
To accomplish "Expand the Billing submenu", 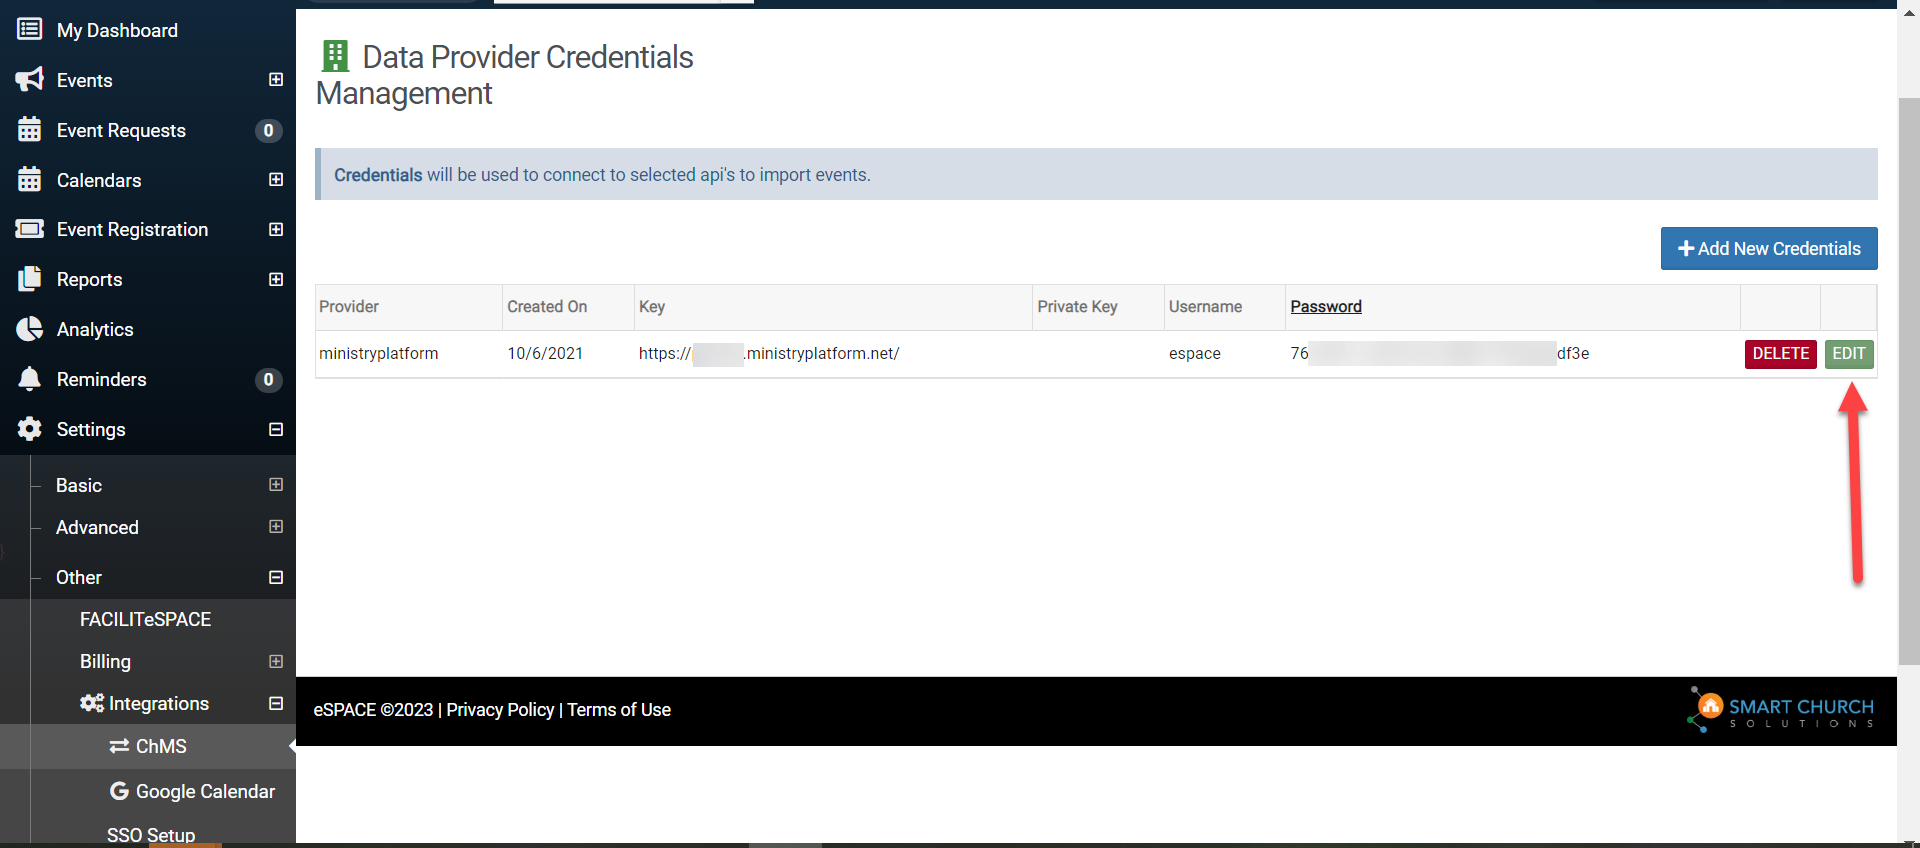I will (x=276, y=661).
